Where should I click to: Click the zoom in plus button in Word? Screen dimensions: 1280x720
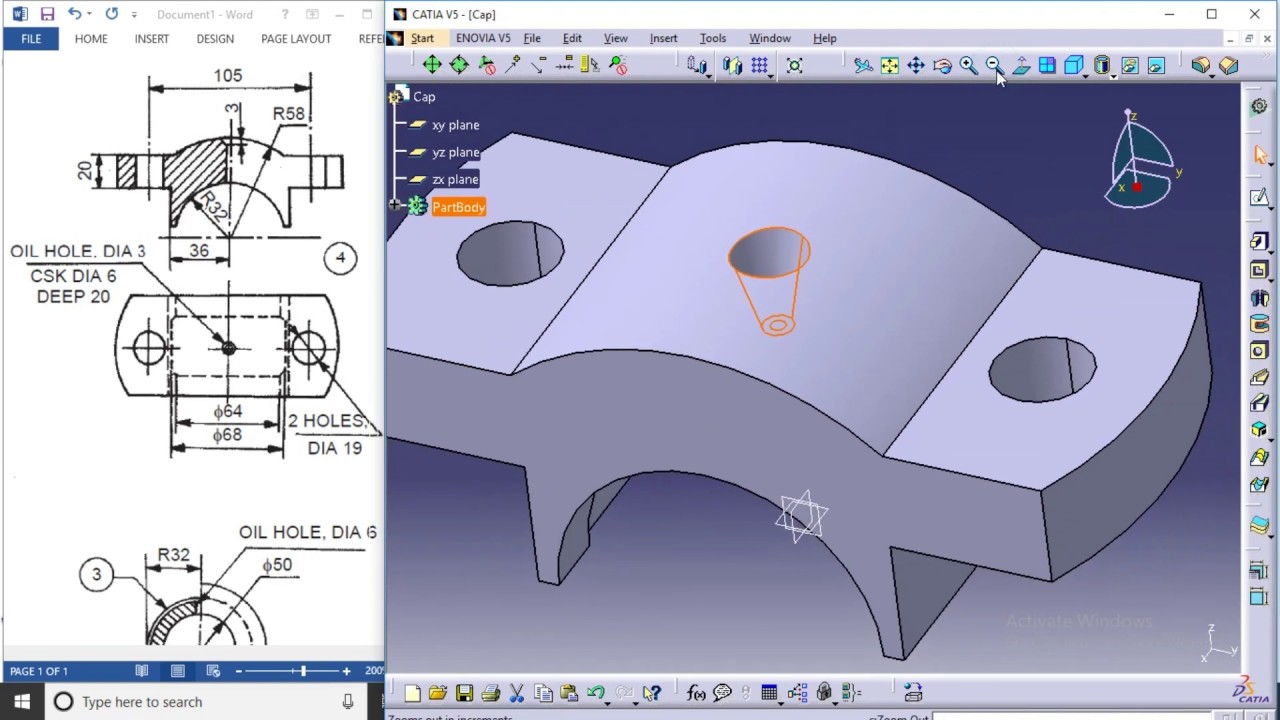click(346, 671)
